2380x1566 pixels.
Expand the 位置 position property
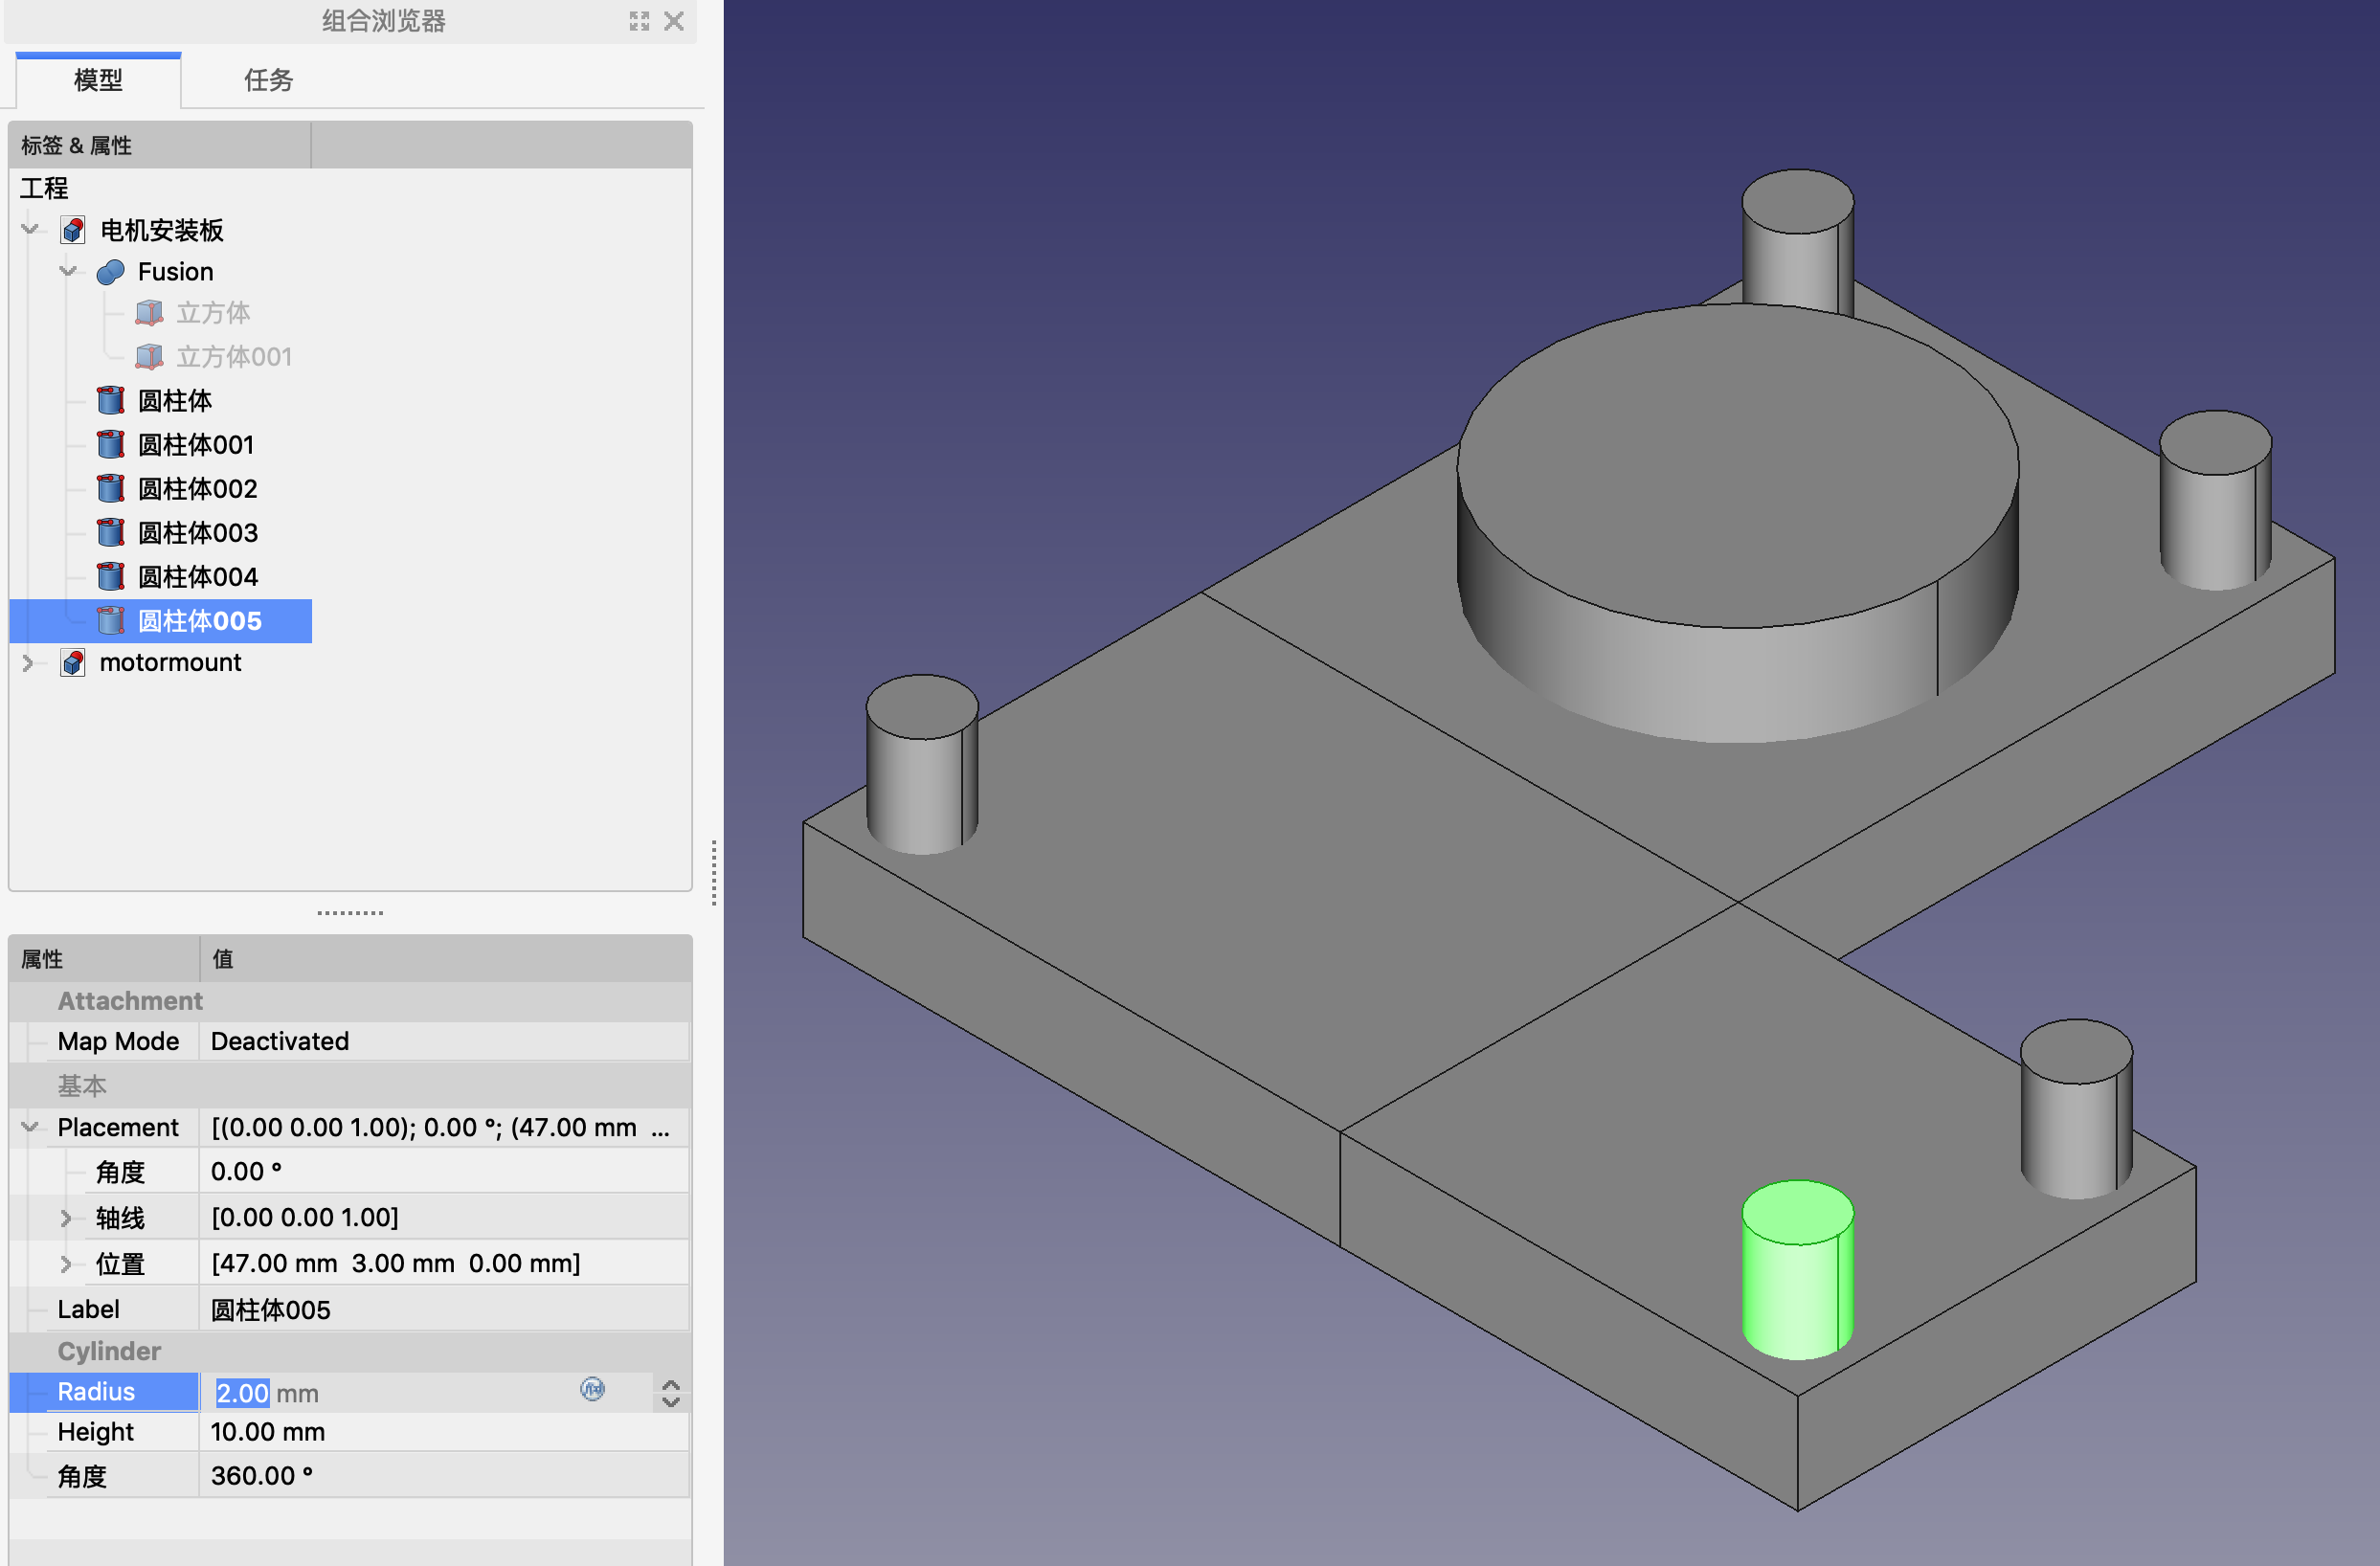click(66, 1263)
